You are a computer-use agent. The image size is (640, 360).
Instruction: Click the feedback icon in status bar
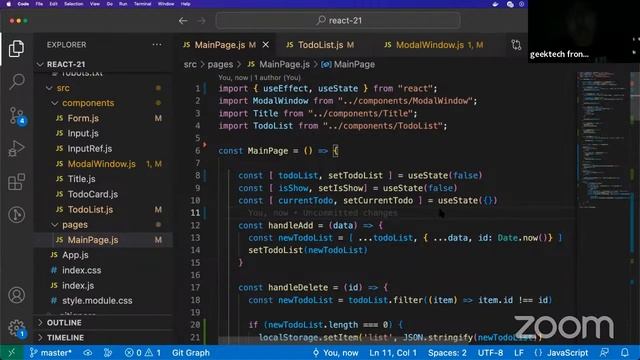click(x=604, y=353)
